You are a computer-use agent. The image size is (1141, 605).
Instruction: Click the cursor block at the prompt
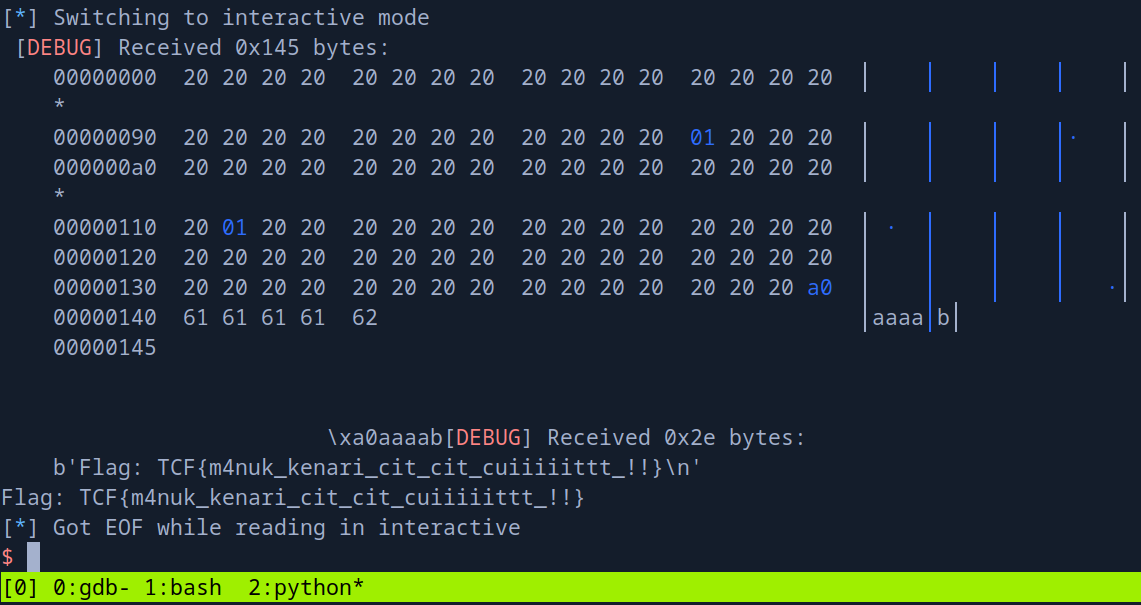[33, 557]
